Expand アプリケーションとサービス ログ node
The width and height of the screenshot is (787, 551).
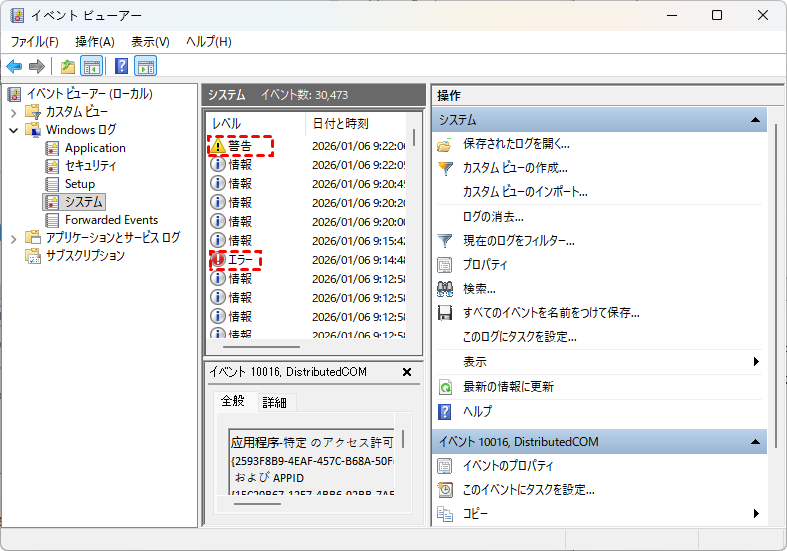pos(13,238)
